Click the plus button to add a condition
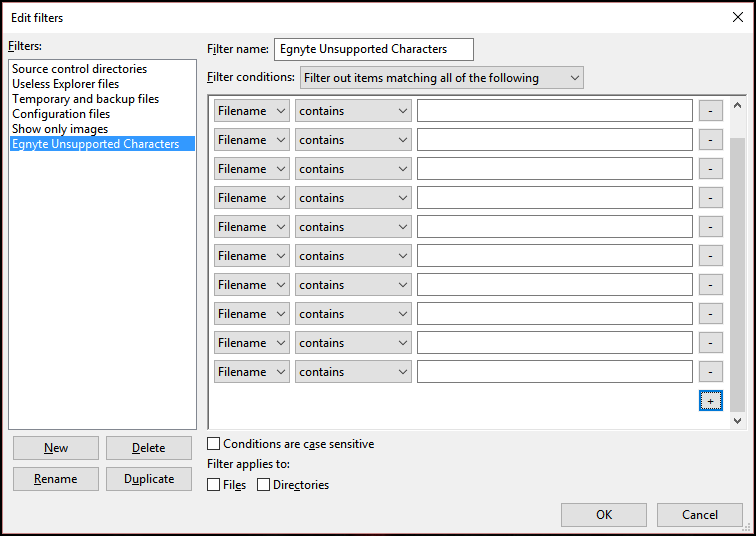The image size is (756, 536). point(710,400)
